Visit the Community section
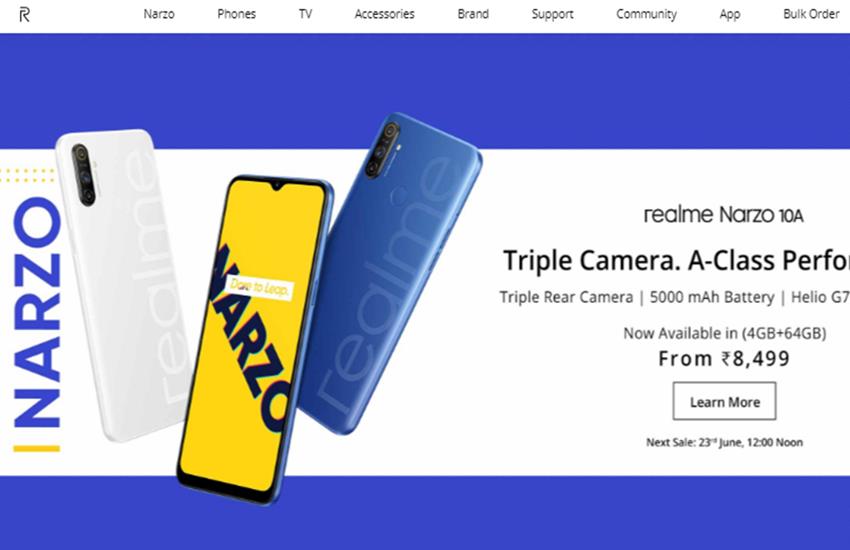Viewport: 850px width, 550px height. [646, 14]
